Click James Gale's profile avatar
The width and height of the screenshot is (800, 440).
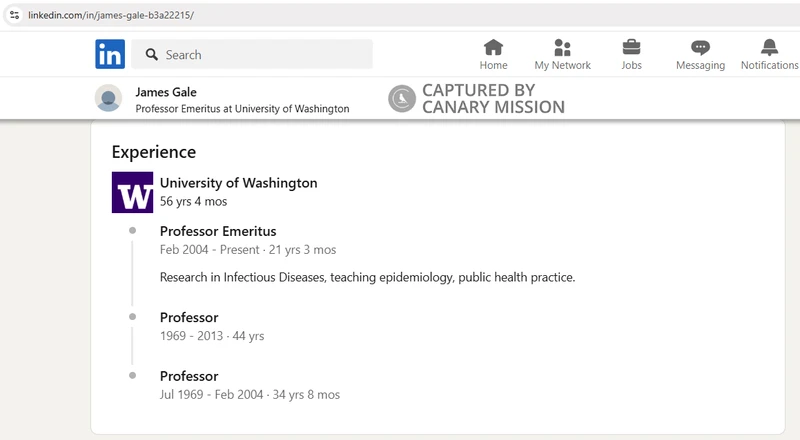[108, 98]
